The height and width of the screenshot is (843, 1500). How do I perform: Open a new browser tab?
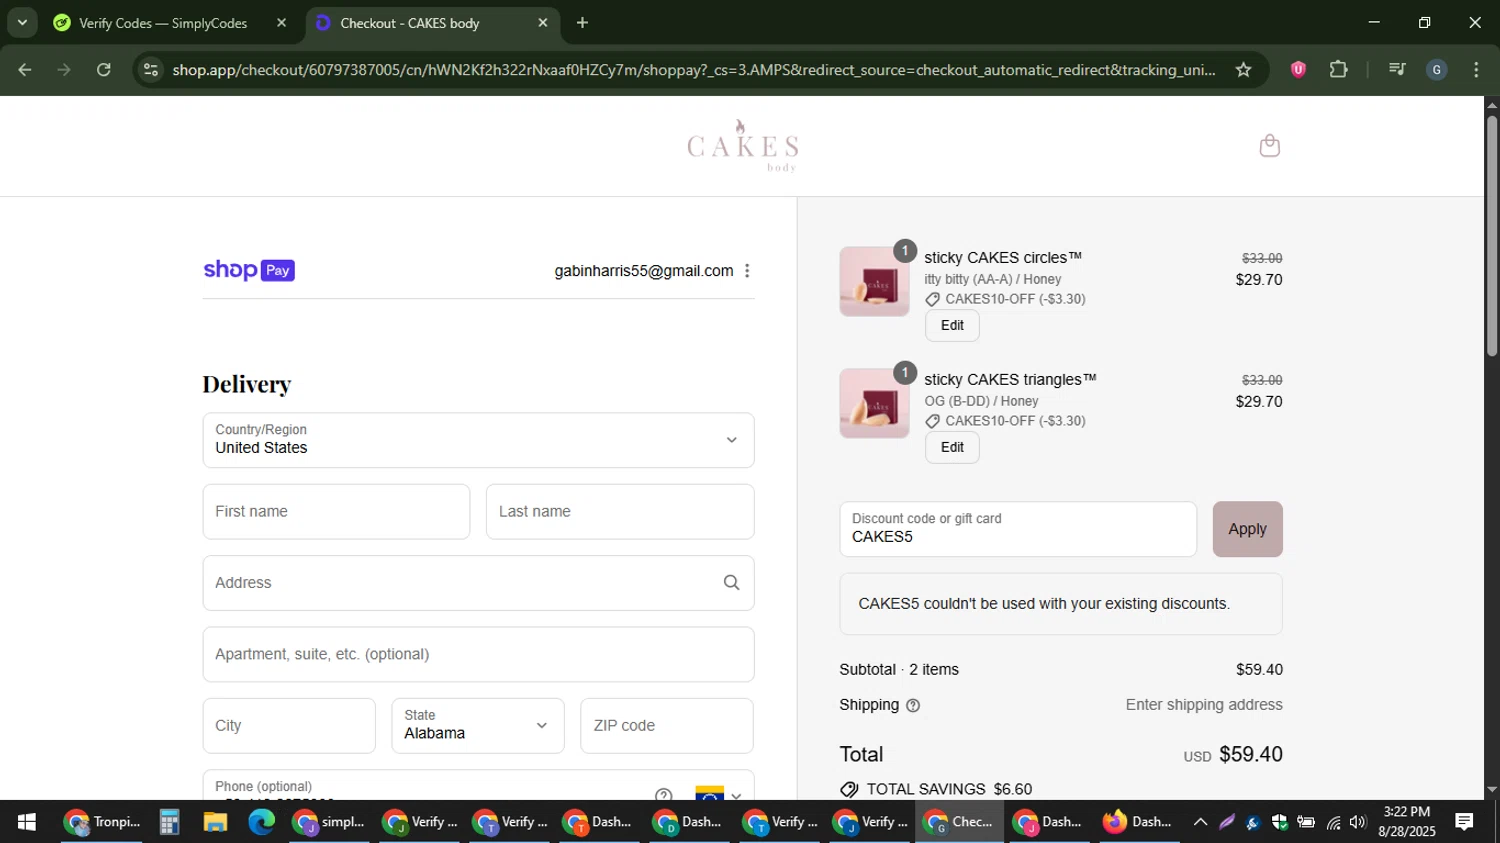coord(582,23)
